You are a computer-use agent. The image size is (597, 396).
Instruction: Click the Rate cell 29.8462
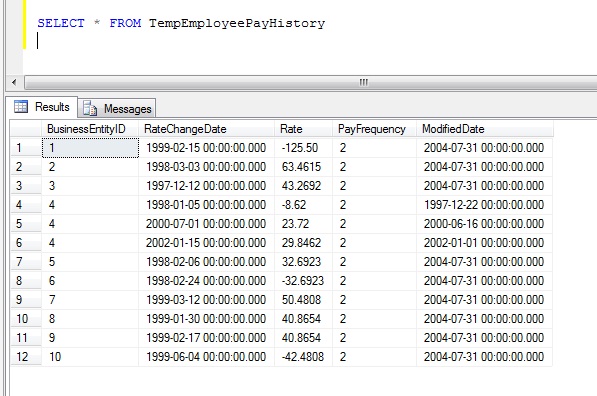[x=303, y=243]
